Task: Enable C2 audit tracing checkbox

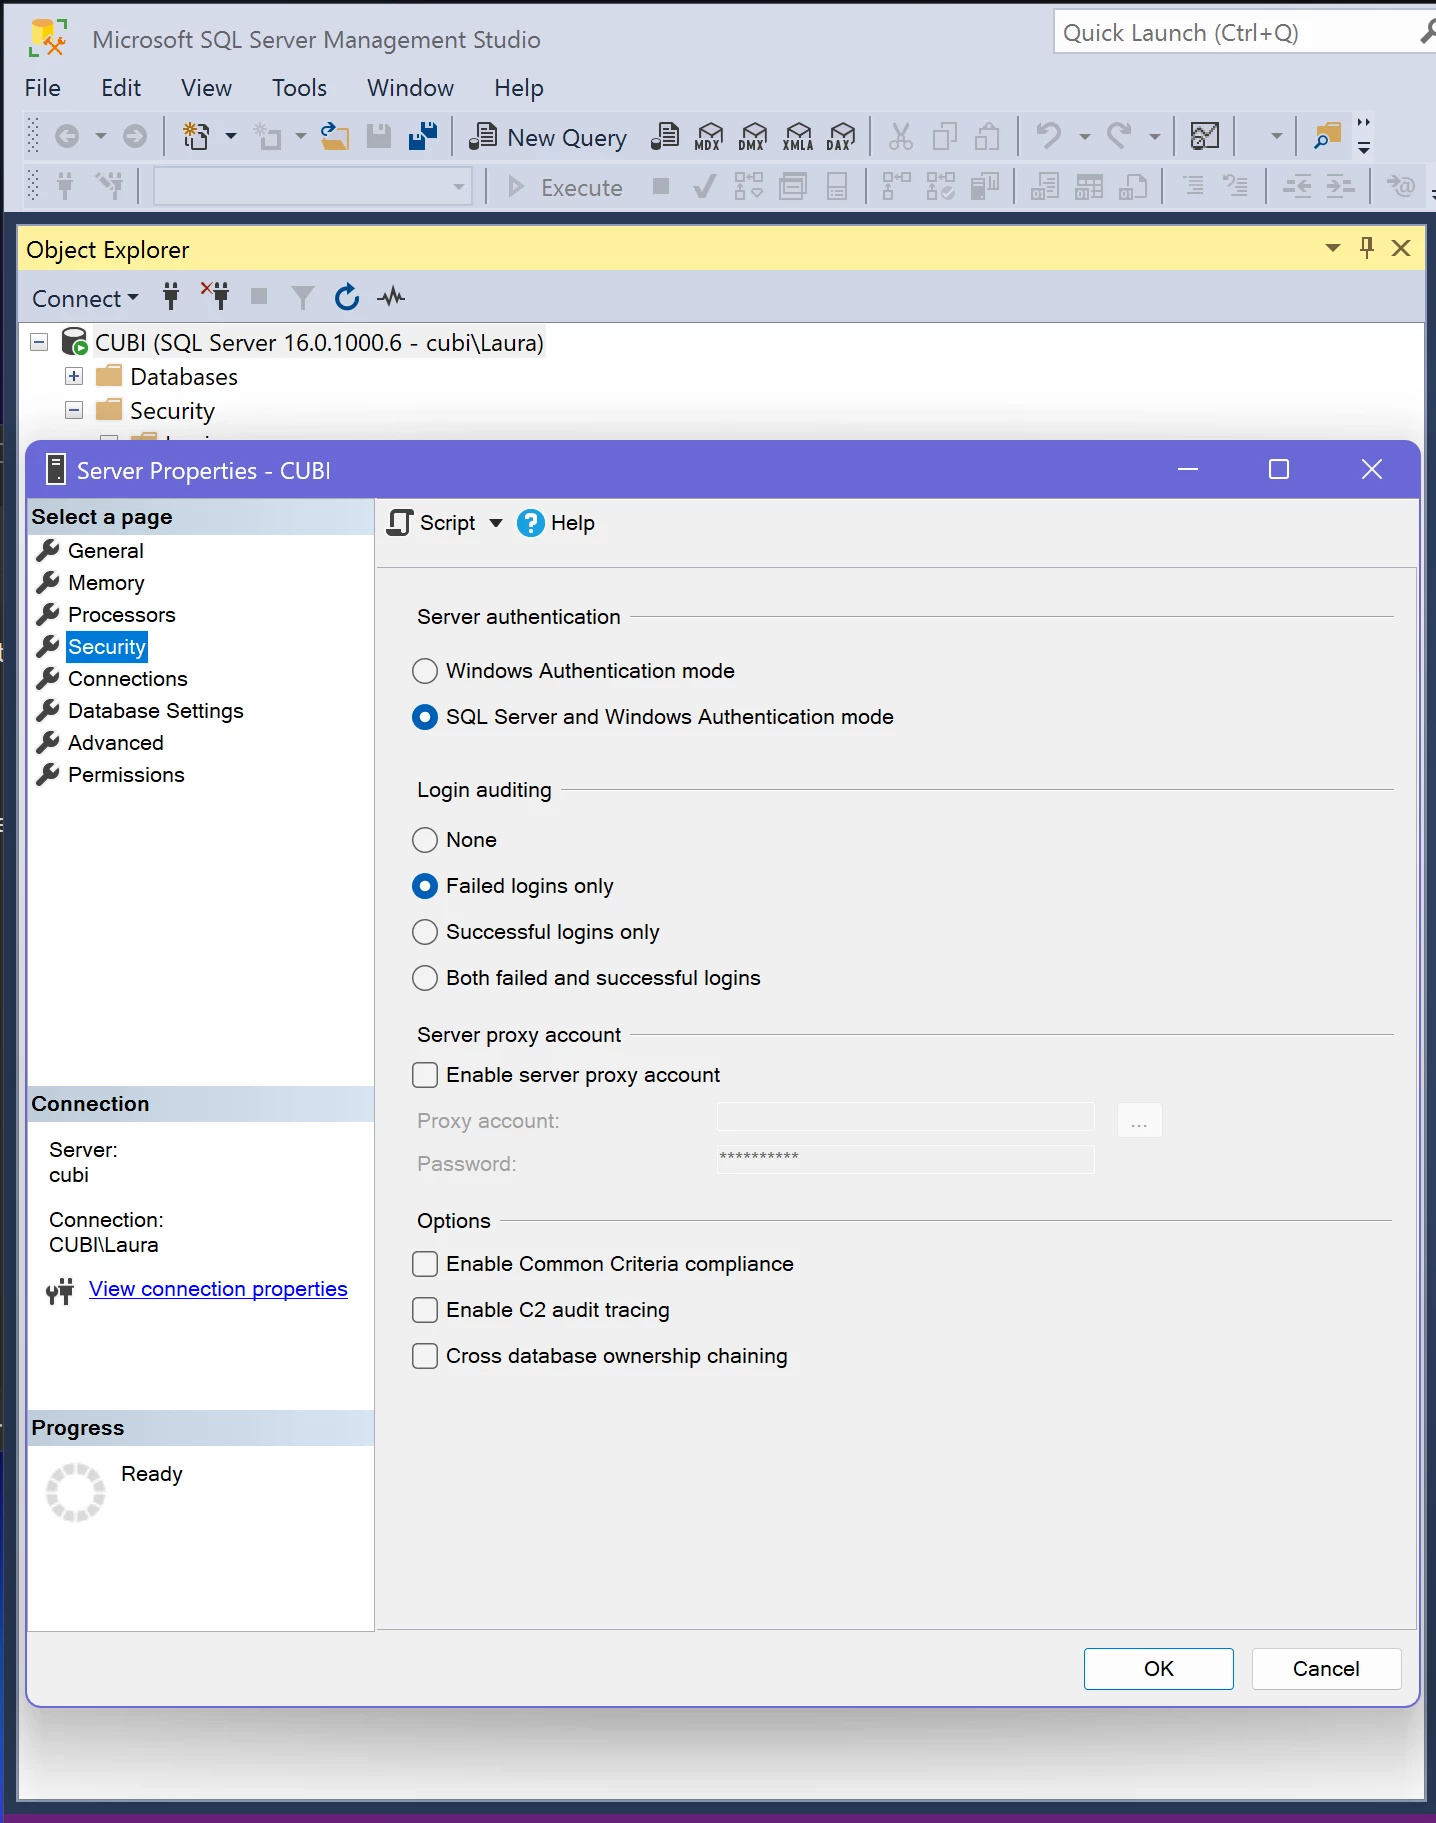Action: point(425,1310)
